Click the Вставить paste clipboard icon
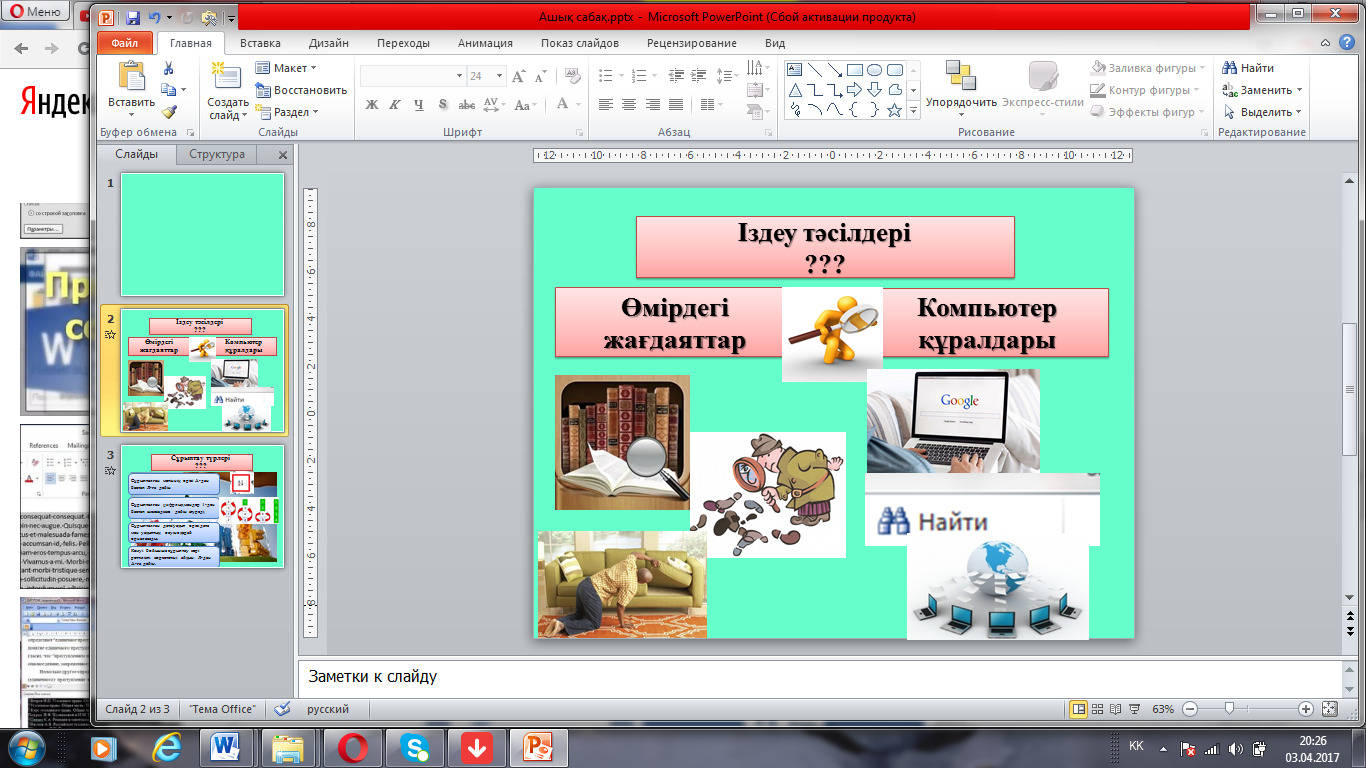This screenshot has height=768, width=1366. (132, 77)
